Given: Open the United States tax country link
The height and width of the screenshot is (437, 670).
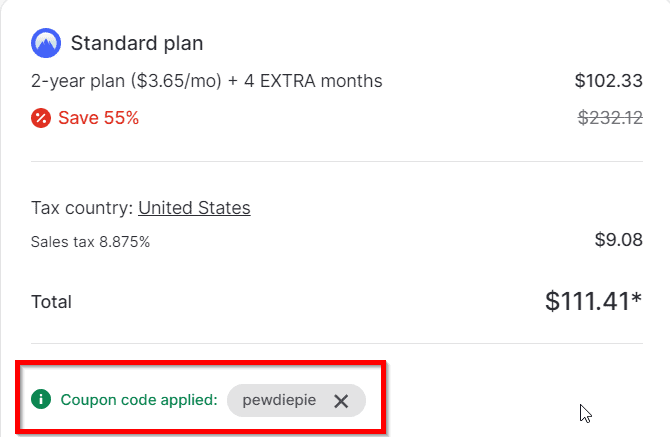Looking at the screenshot, I should click(194, 208).
